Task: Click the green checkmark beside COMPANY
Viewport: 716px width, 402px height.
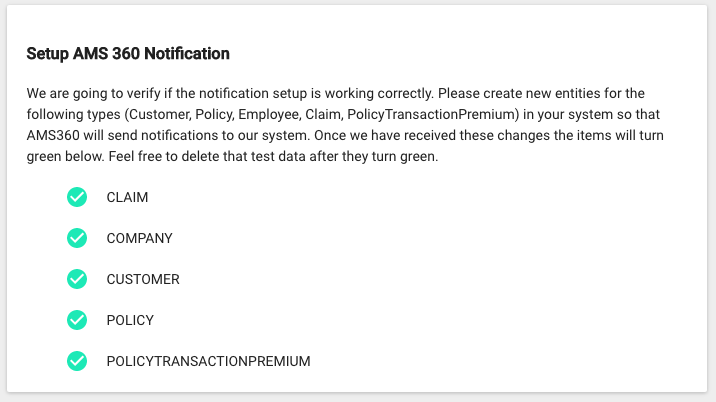Action: point(77,238)
